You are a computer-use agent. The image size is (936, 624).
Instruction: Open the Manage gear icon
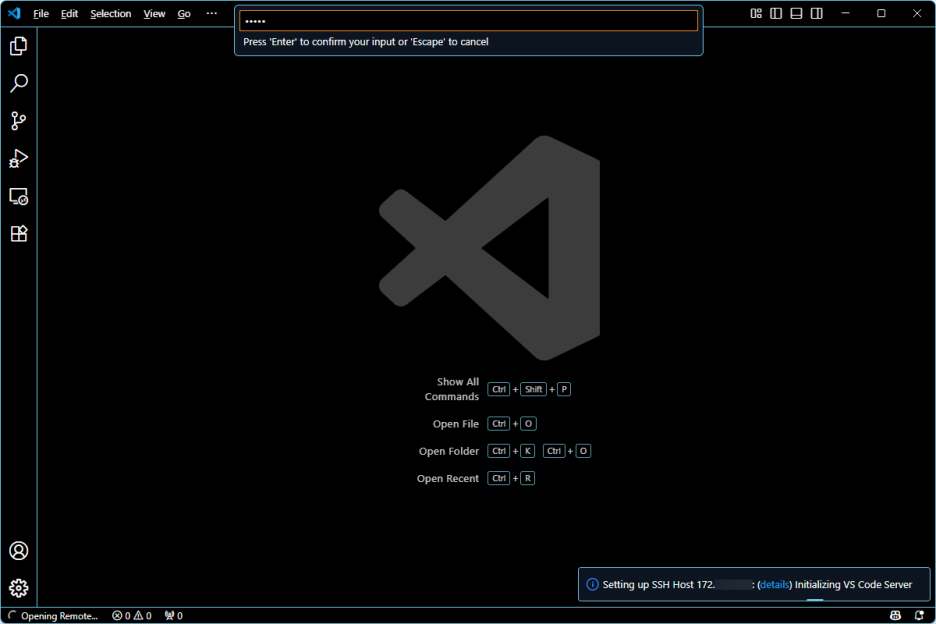tap(19, 588)
